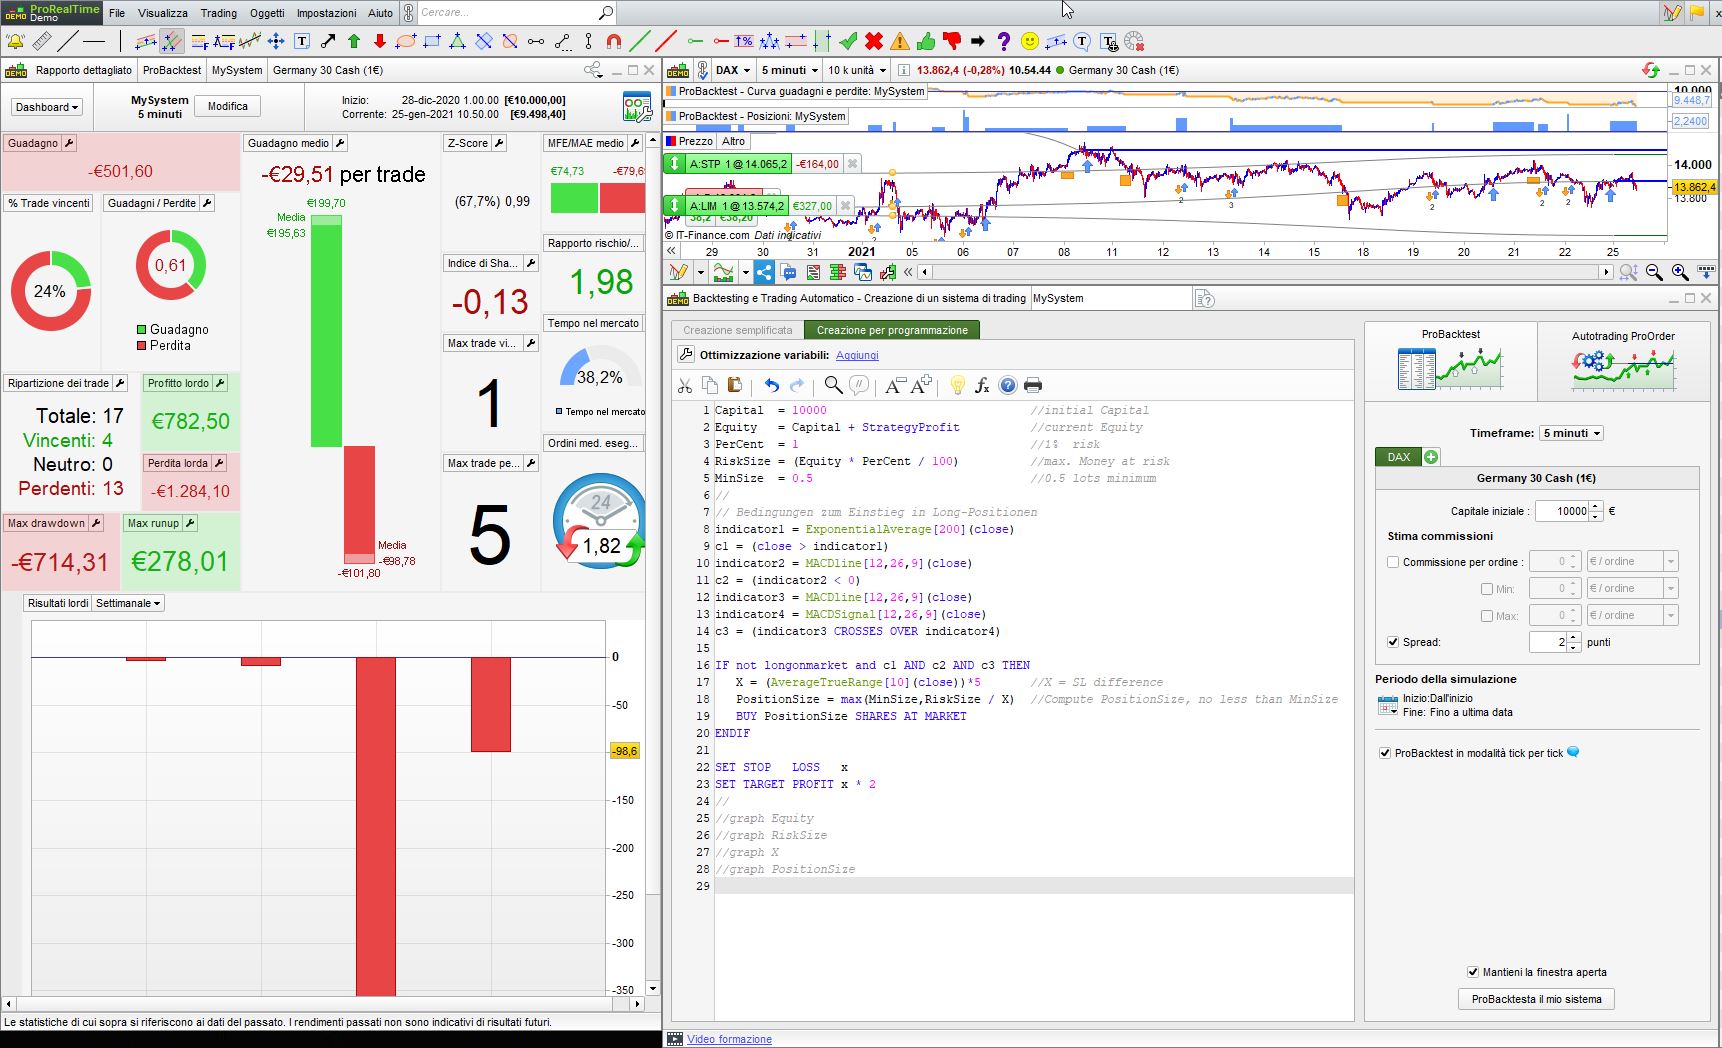Undo last edit in code editor
The height and width of the screenshot is (1048, 1722).
(771, 386)
